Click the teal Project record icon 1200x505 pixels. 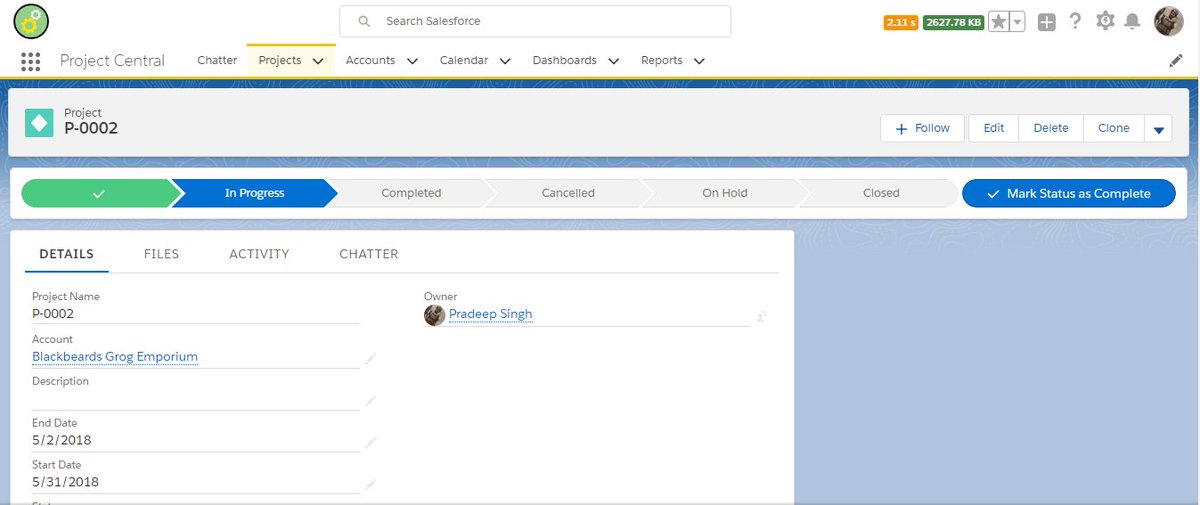(39, 123)
